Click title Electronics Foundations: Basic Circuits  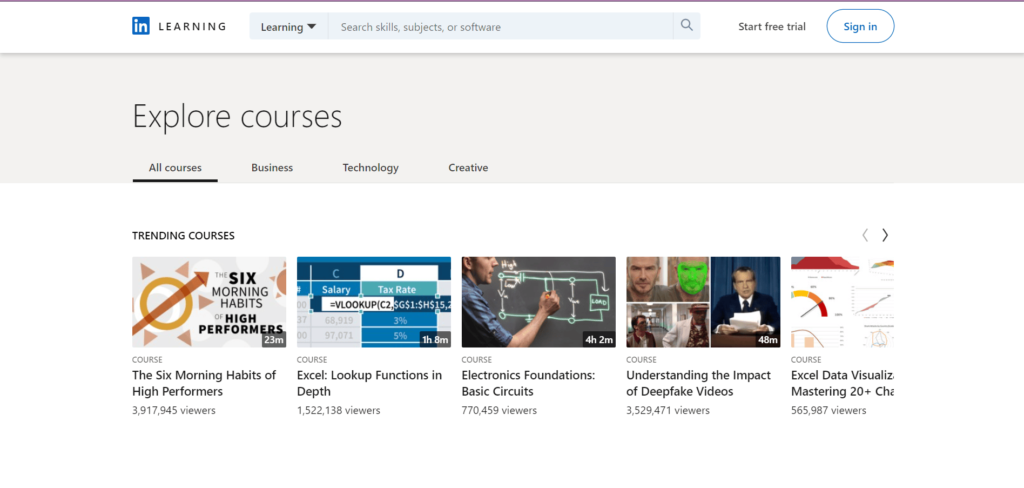pyautogui.click(x=528, y=383)
